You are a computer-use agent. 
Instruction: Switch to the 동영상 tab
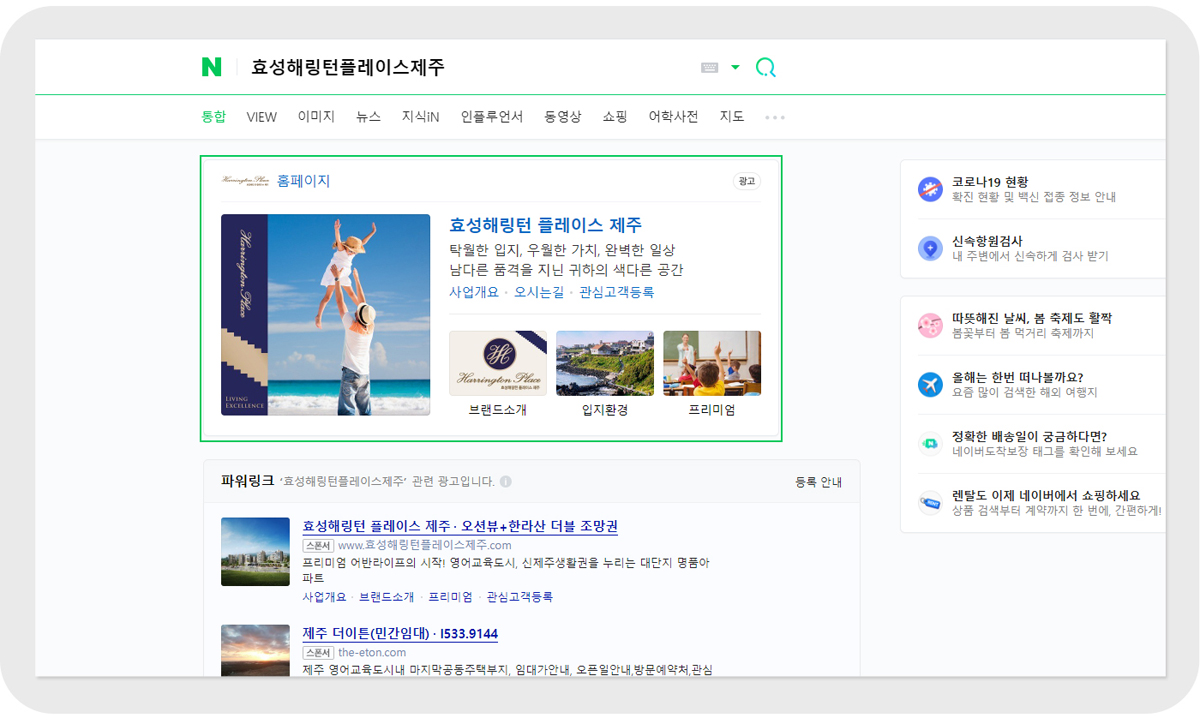pos(563,117)
